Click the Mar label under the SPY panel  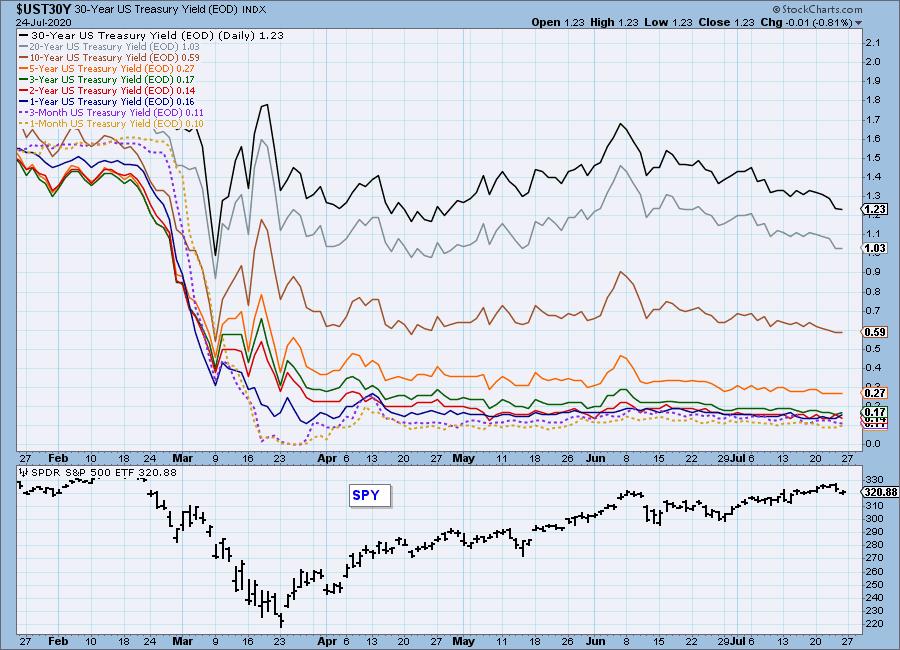pos(182,641)
